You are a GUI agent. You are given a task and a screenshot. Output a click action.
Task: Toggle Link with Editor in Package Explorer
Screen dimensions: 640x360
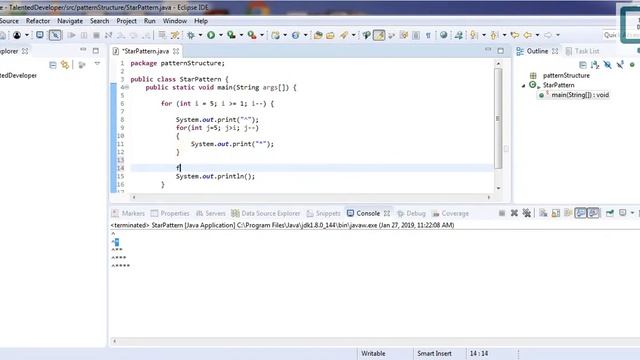[x=65, y=64]
